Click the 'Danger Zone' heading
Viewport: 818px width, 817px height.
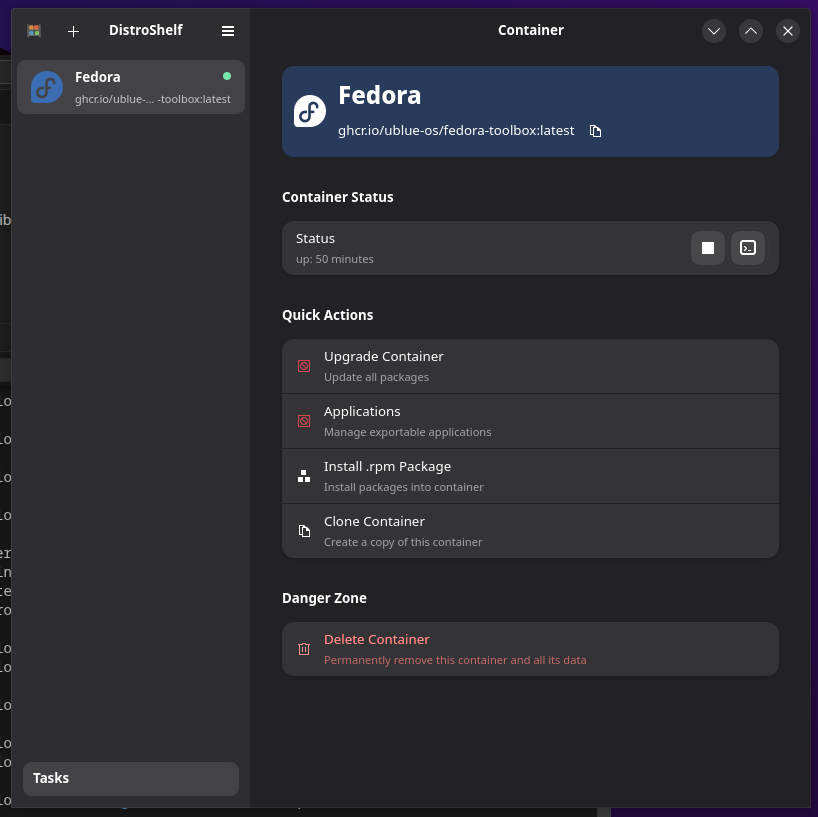tap(324, 598)
